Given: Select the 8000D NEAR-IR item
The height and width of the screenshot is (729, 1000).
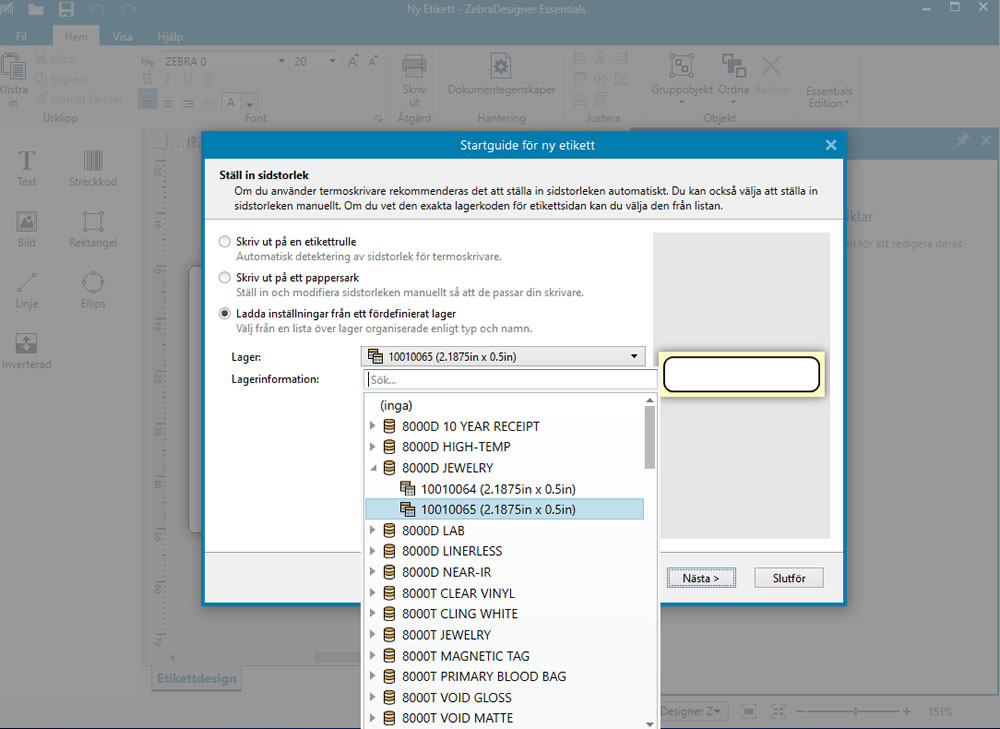Looking at the screenshot, I should click(446, 572).
